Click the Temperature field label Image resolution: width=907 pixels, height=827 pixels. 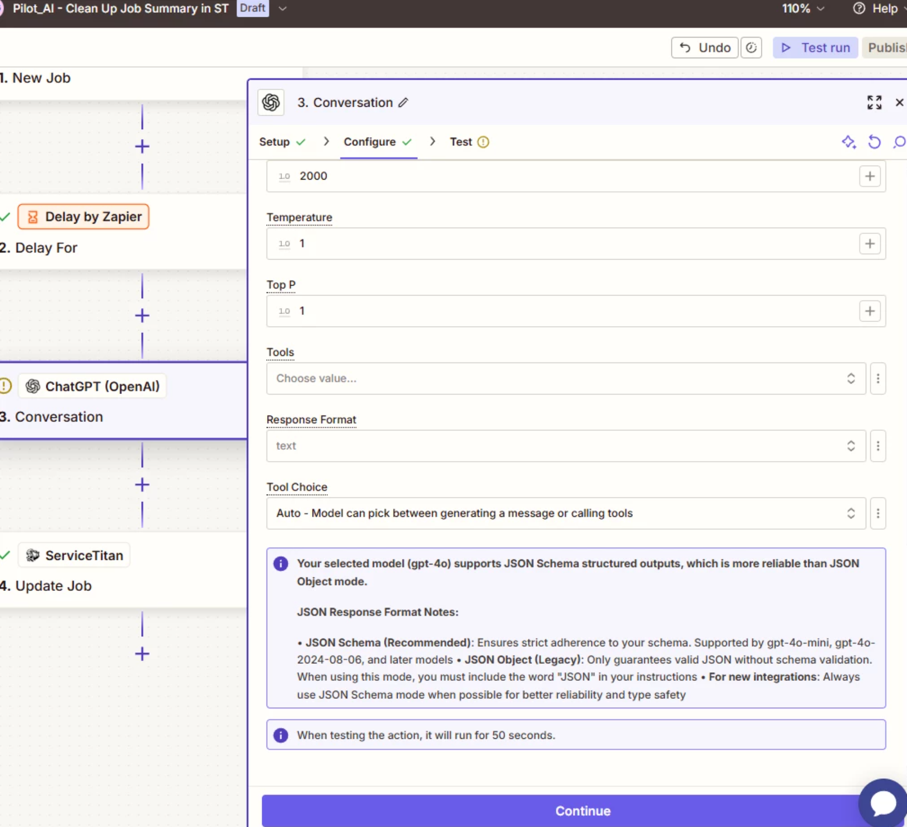point(299,217)
